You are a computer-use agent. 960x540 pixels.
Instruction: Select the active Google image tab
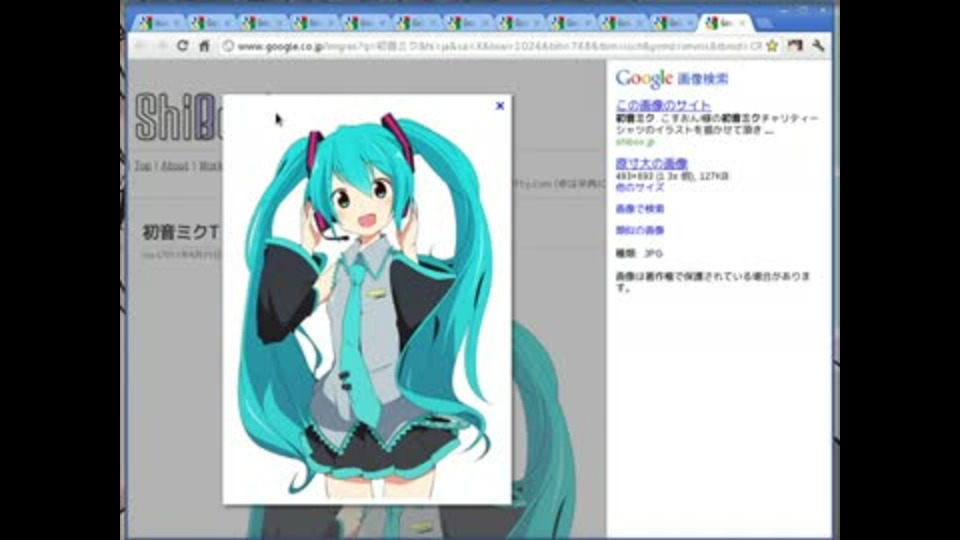tap(725, 23)
